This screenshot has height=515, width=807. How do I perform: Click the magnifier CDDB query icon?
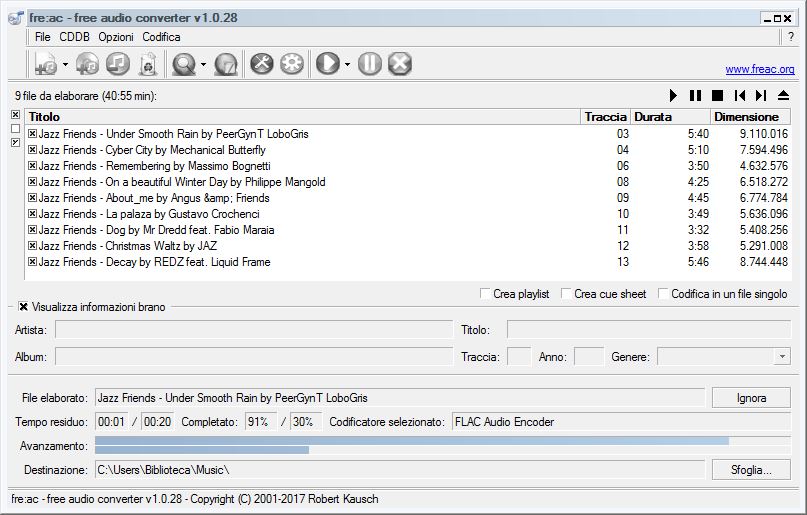(184, 64)
